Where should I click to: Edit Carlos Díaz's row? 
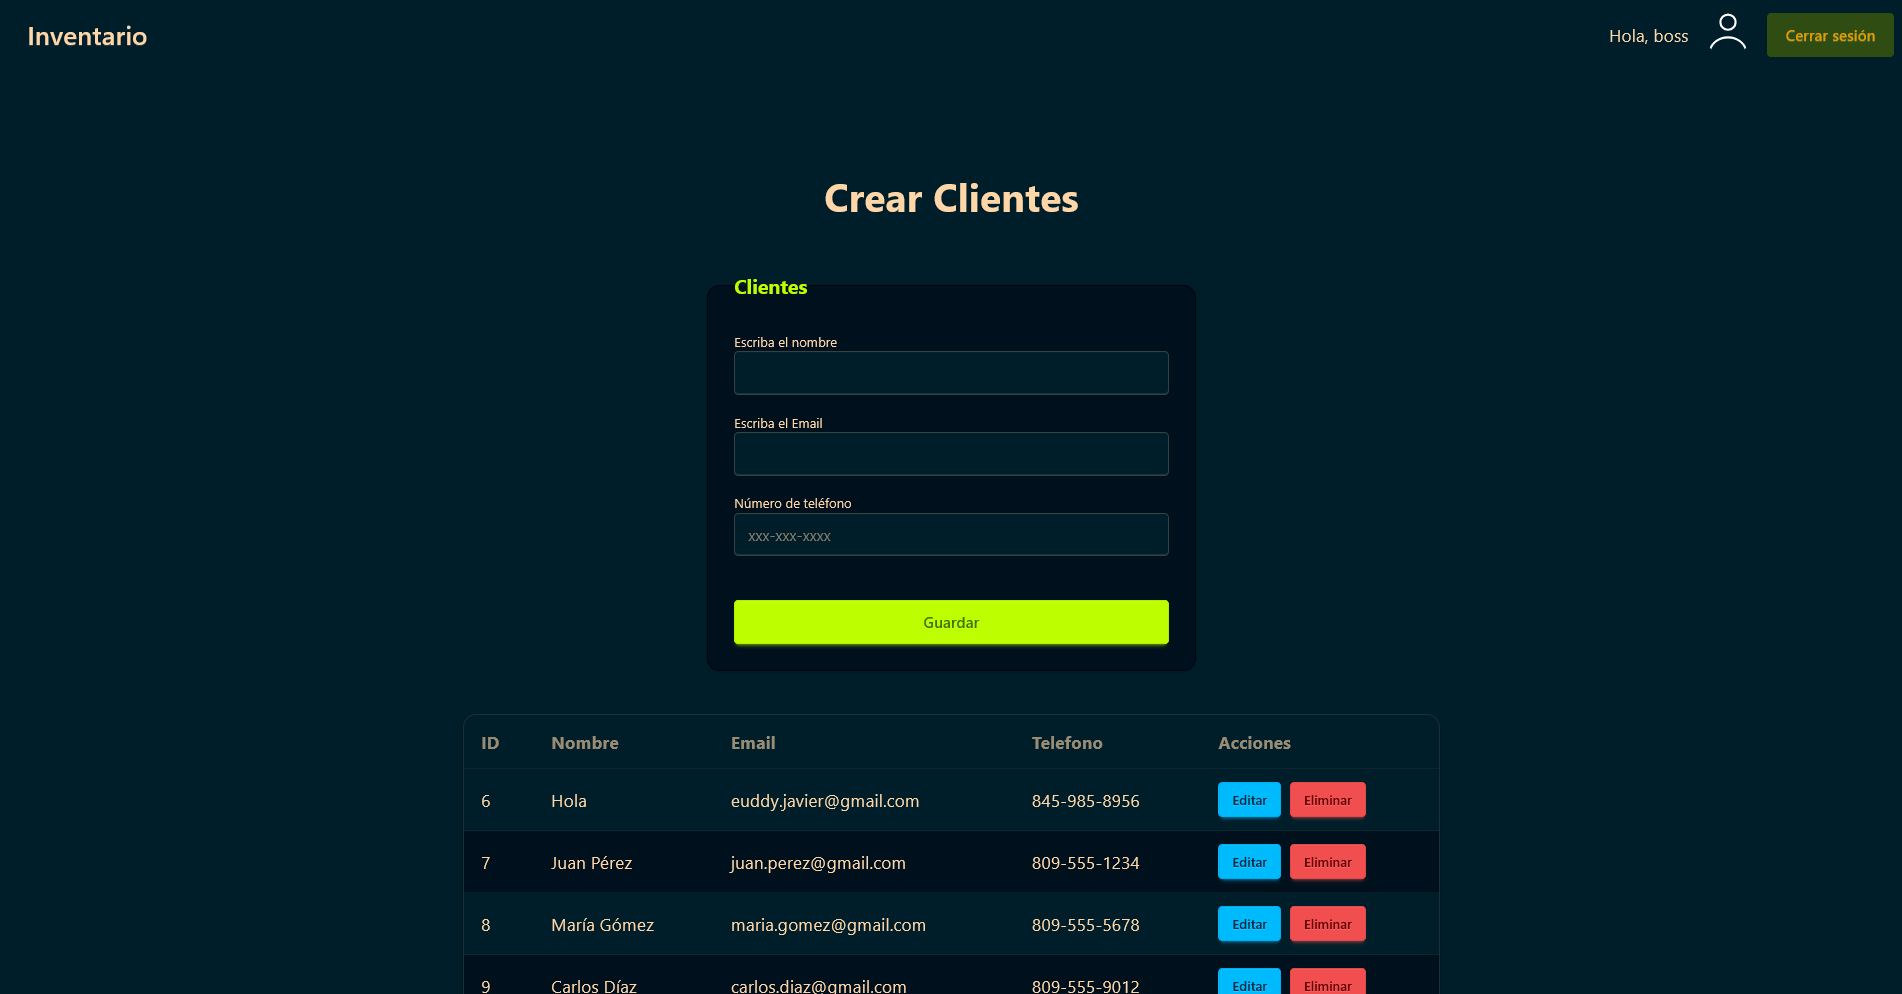pos(1248,982)
